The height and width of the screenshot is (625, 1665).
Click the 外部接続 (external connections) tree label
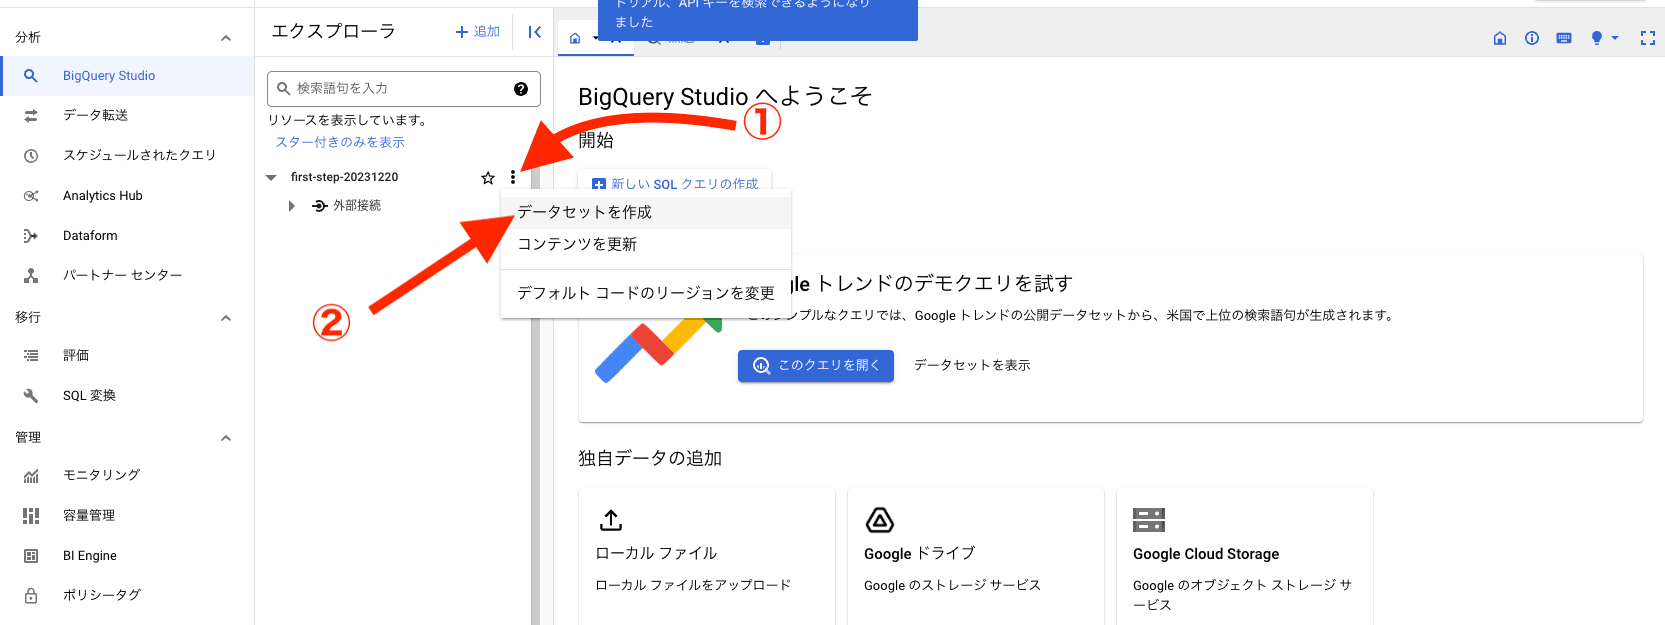point(357,206)
